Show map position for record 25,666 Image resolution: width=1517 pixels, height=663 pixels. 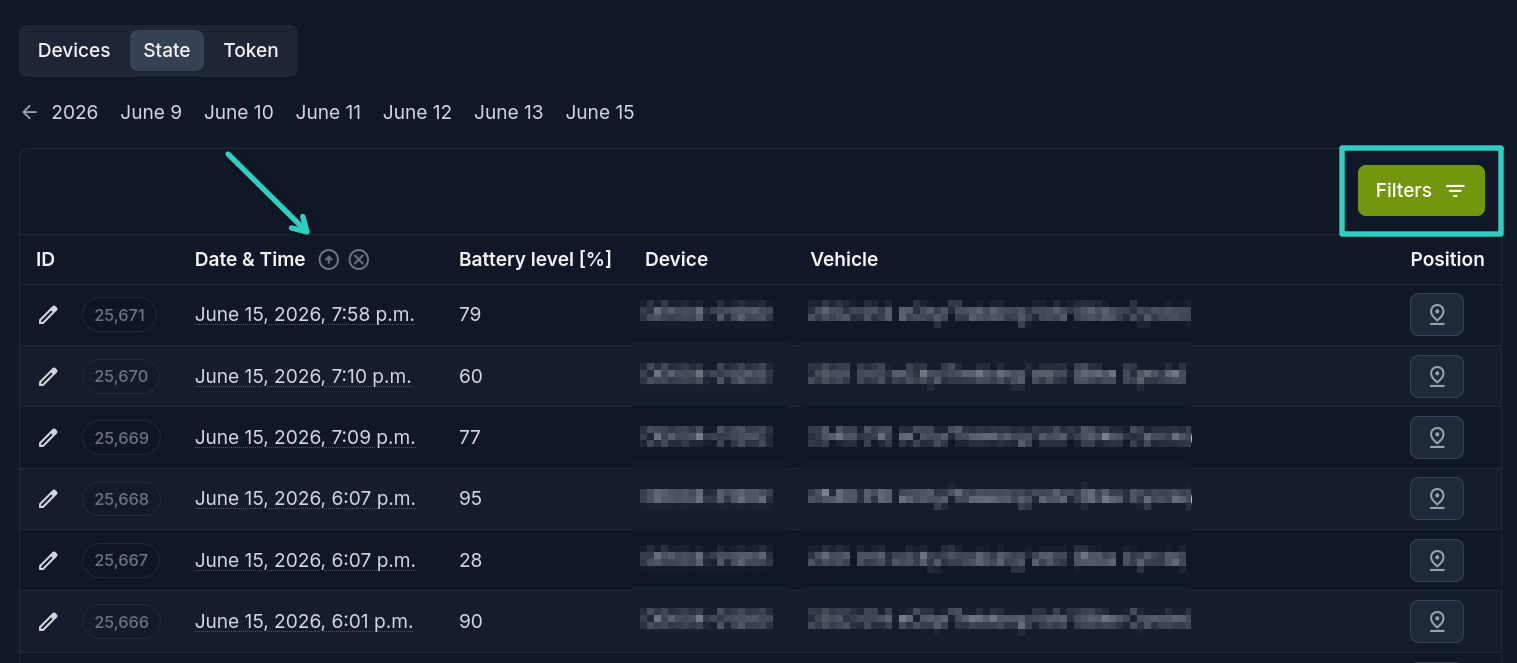pos(1437,621)
